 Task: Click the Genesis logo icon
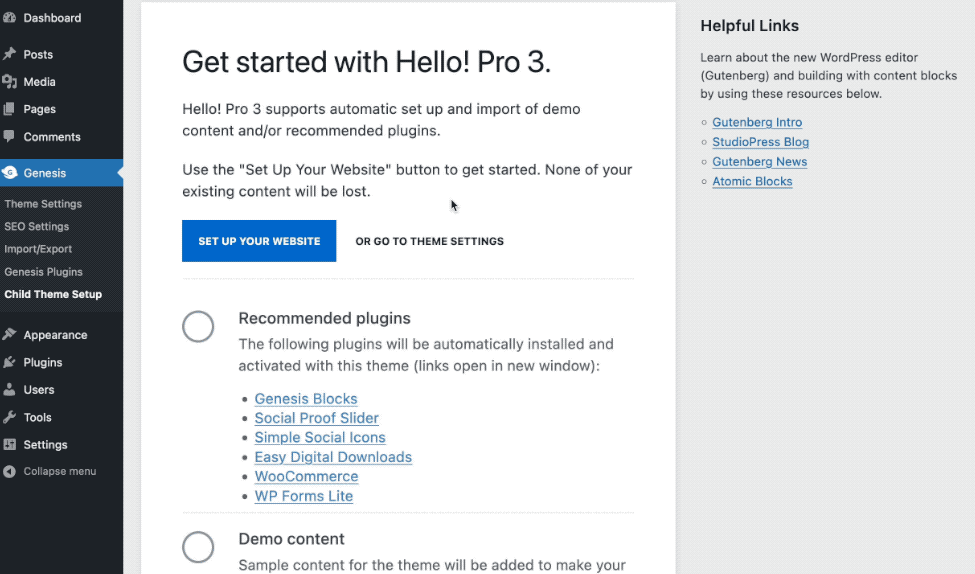point(9,172)
